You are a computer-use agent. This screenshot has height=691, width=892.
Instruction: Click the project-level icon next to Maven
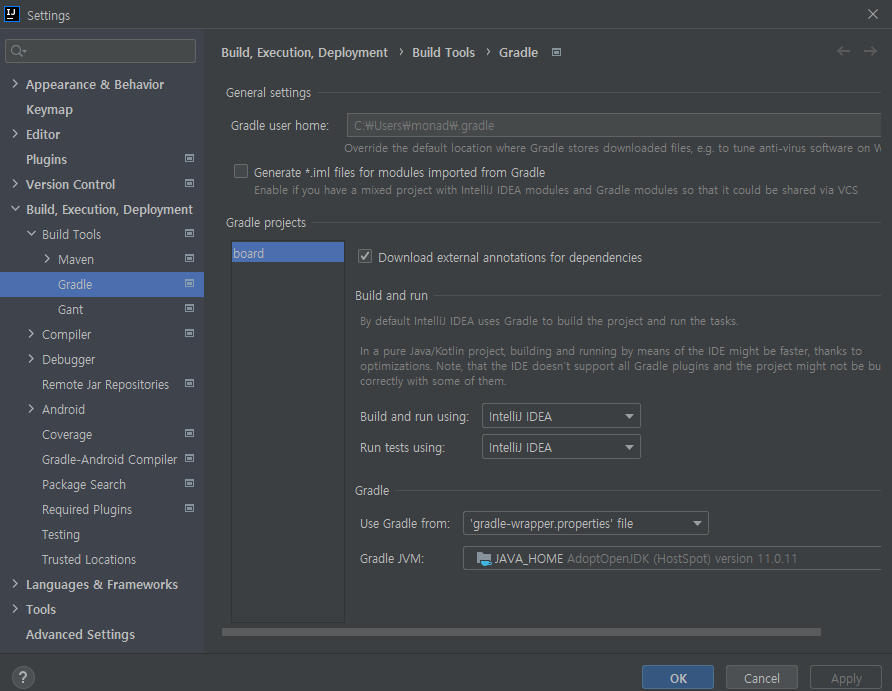click(x=189, y=258)
